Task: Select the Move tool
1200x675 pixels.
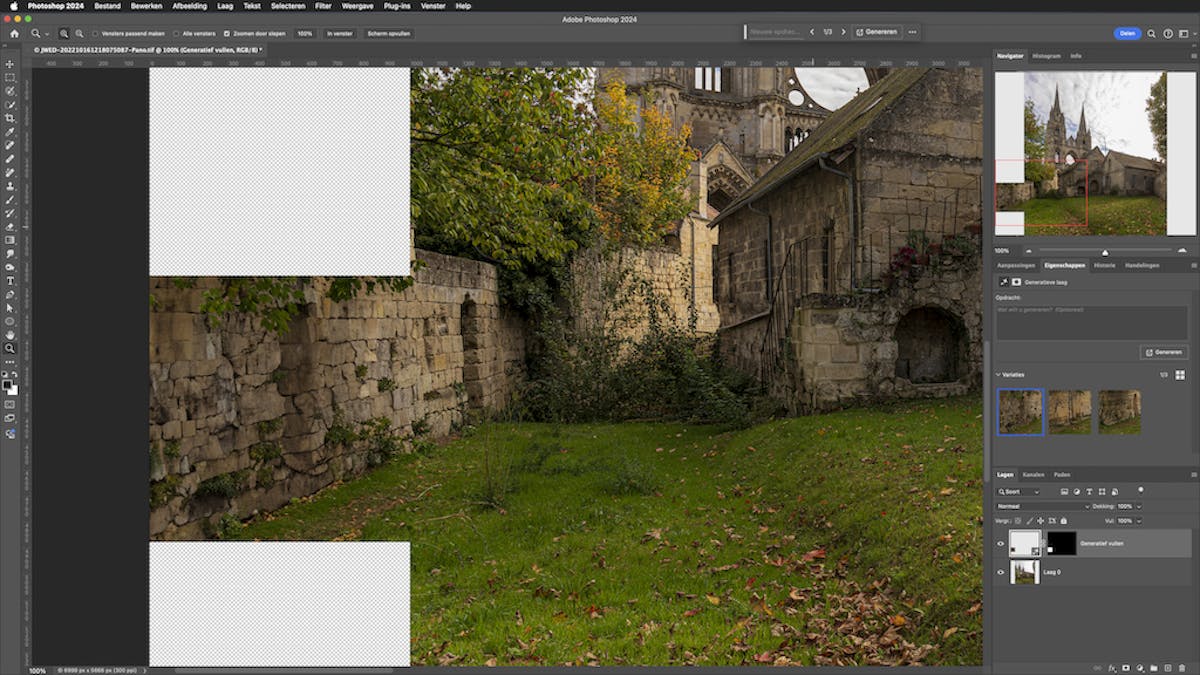Action: click(x=10, y=64)
